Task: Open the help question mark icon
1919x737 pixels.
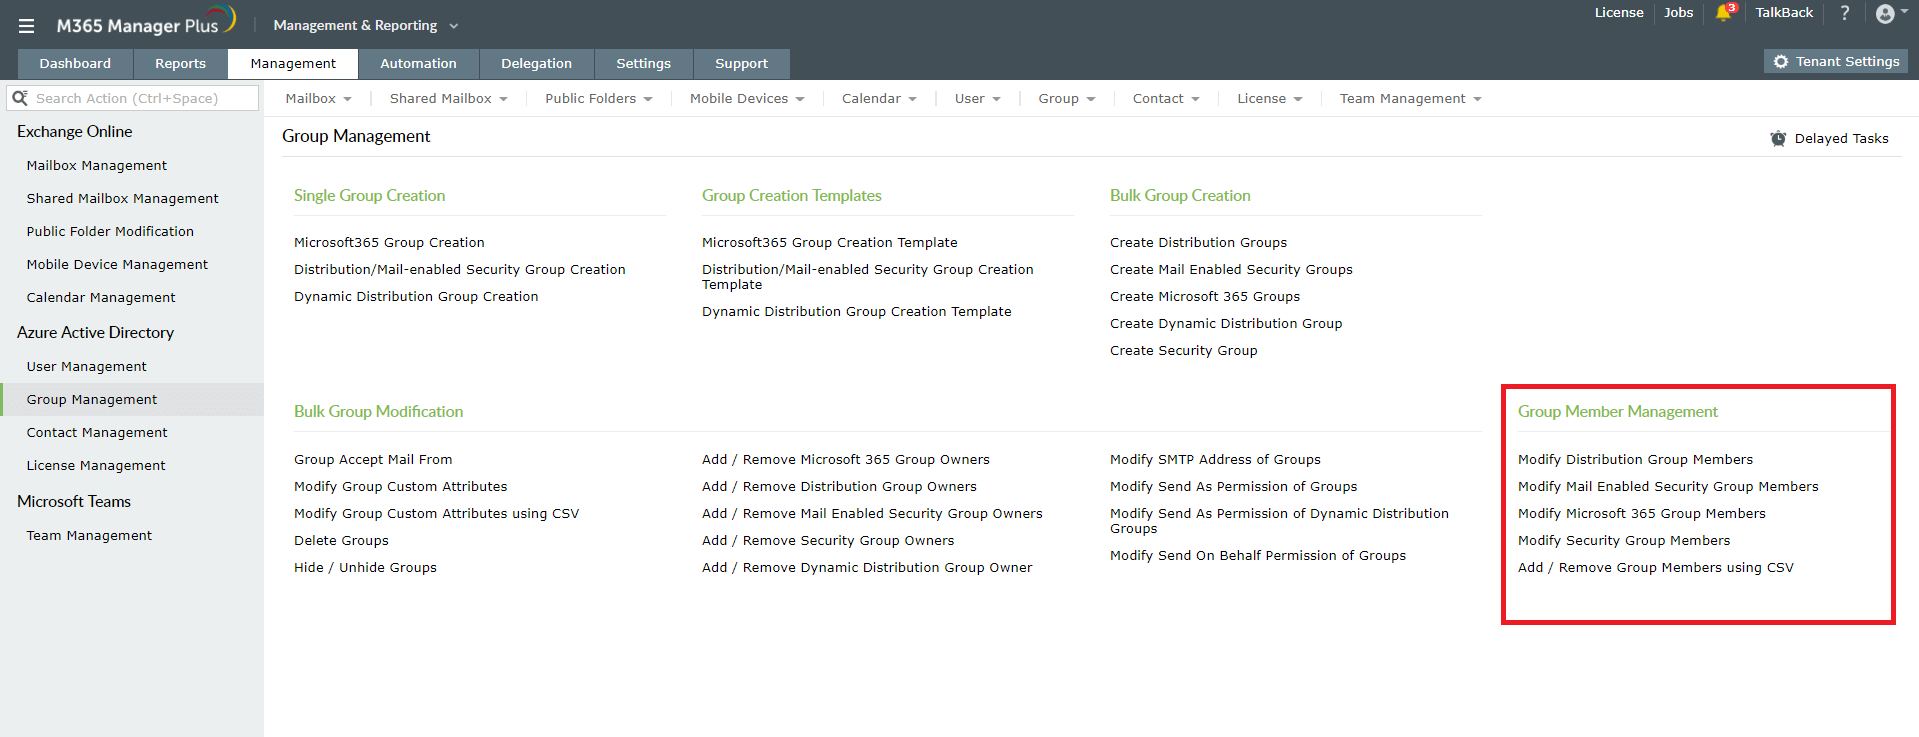Action: [x=1845, y=13]
